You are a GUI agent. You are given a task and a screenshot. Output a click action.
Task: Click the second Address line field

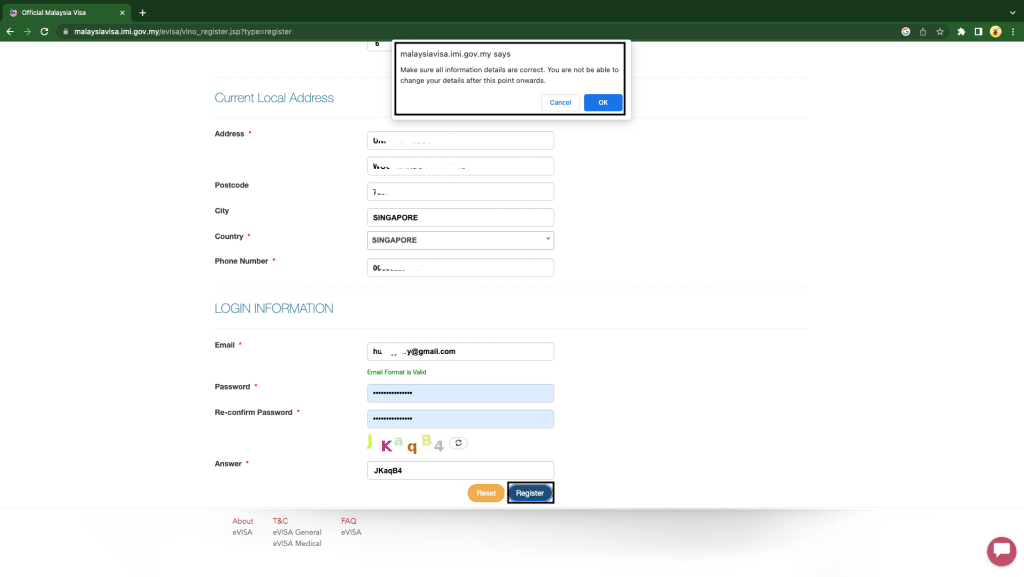[460, 166]
